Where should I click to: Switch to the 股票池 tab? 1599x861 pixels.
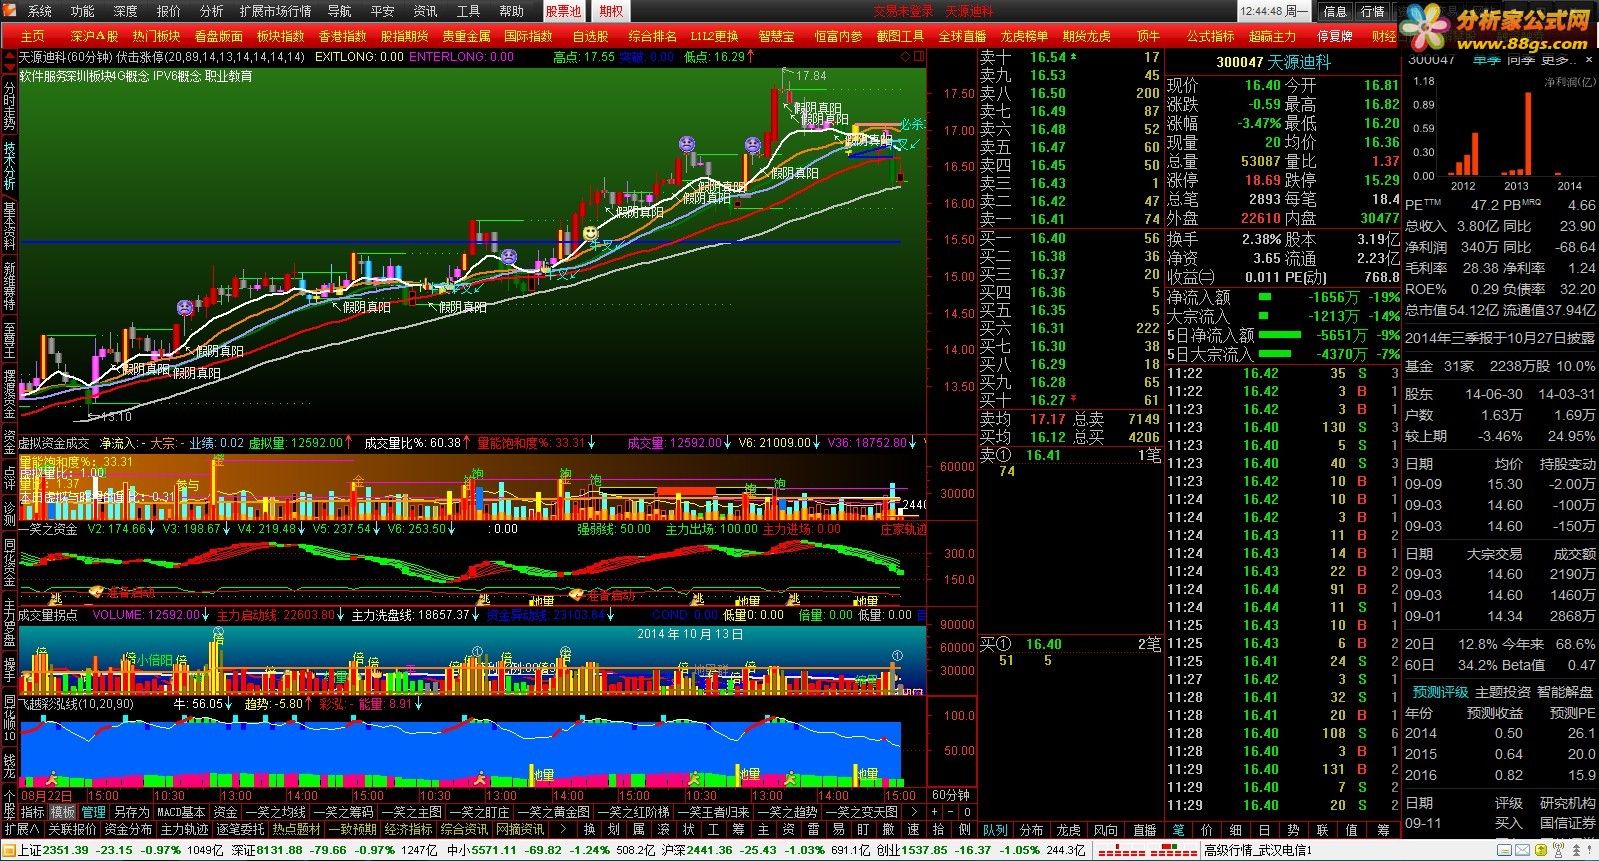[563, 11]
